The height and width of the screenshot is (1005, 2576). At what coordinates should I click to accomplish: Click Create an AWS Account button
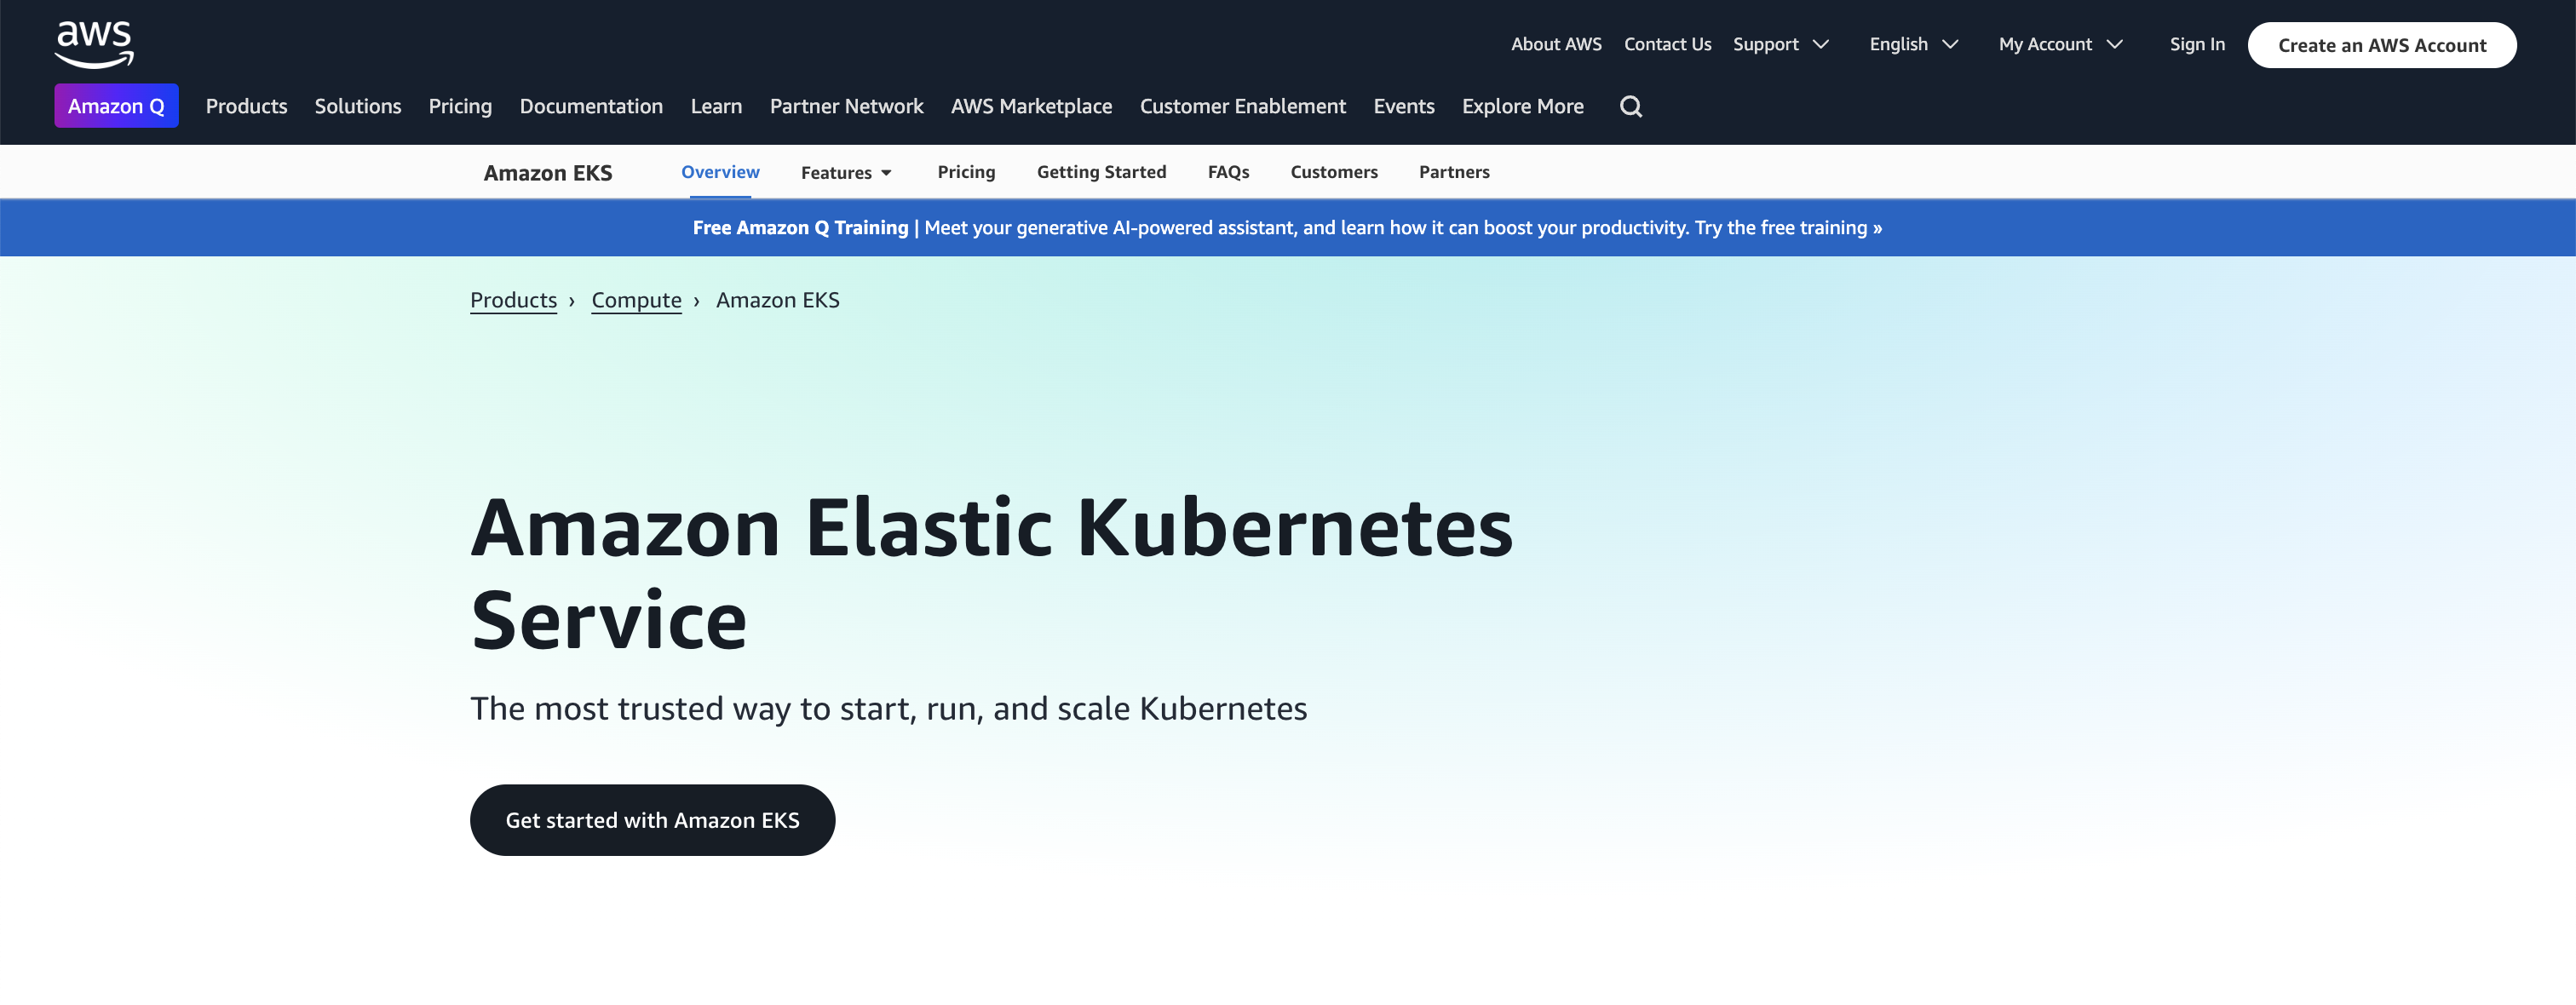pos(2382,45)
